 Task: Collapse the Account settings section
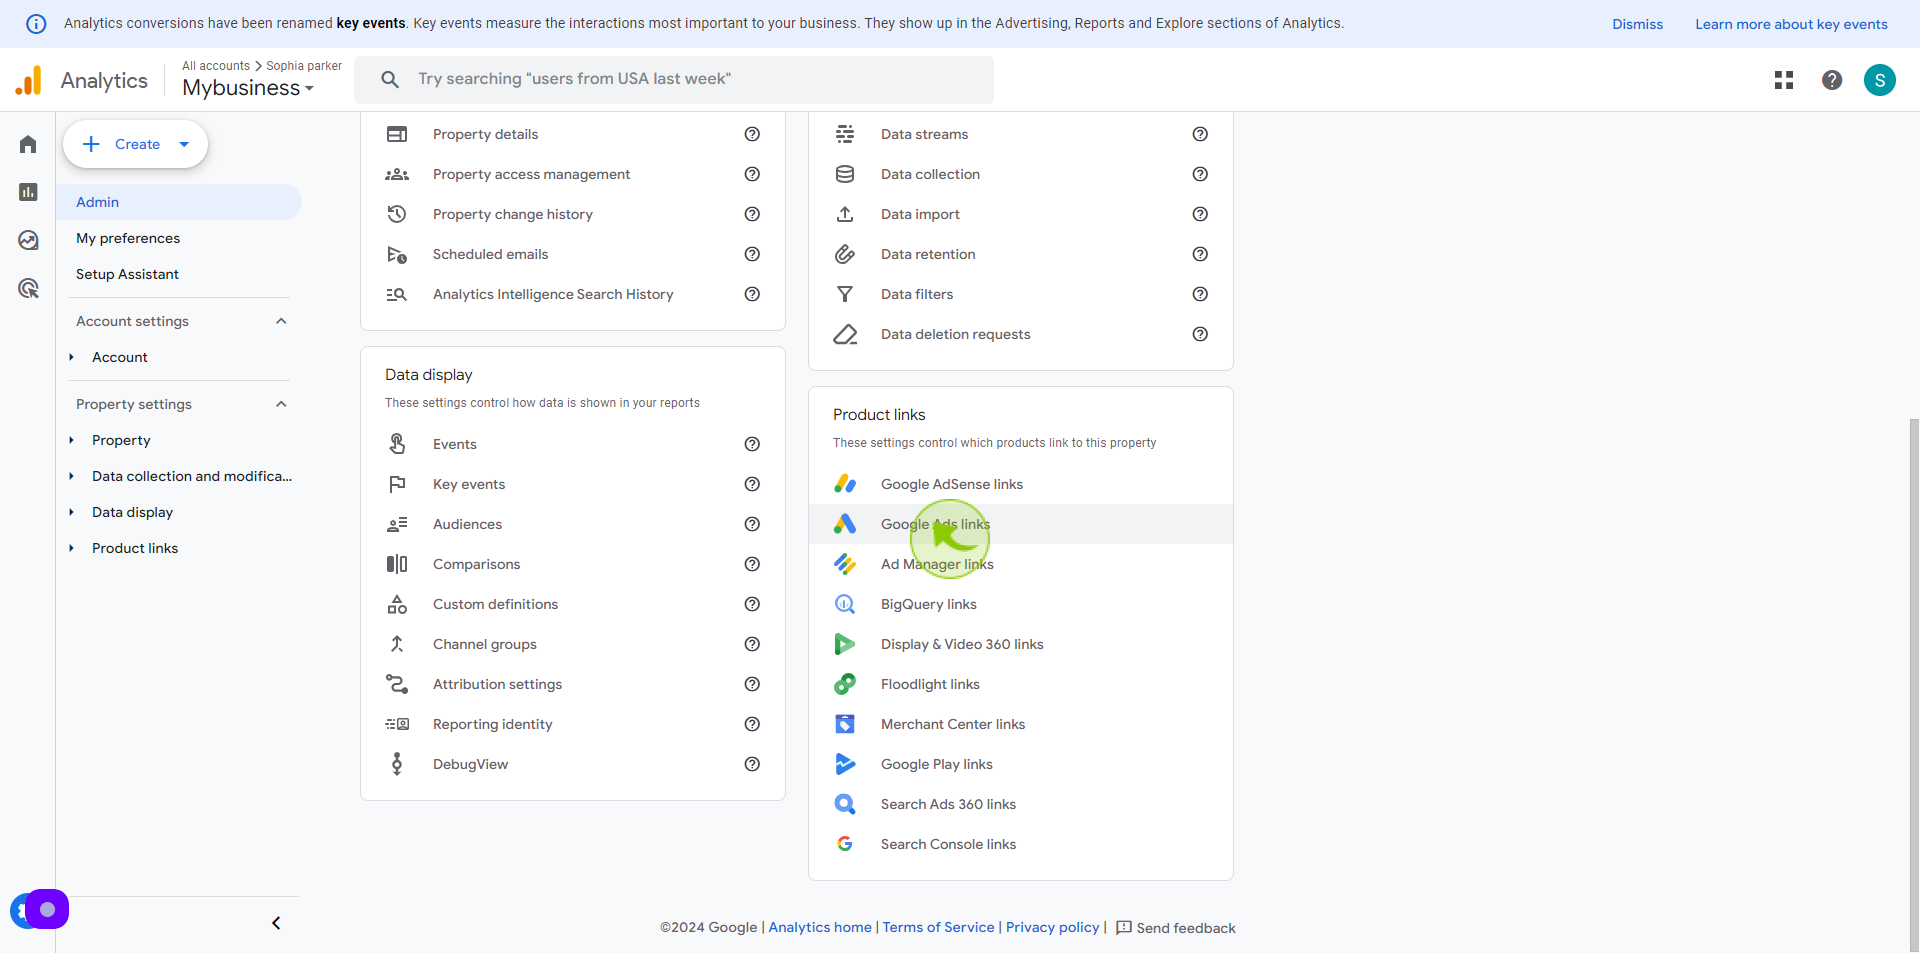(281, 321)
